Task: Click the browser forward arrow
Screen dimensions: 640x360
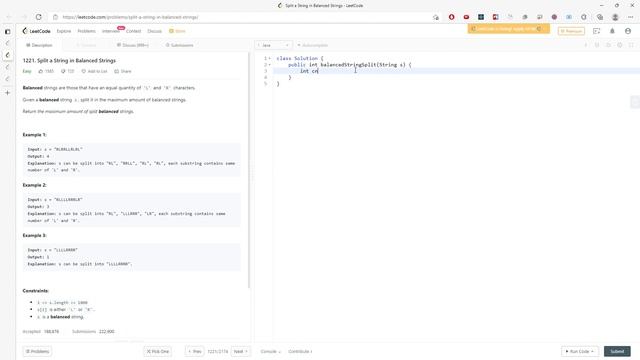Action: tap(24, 17)
